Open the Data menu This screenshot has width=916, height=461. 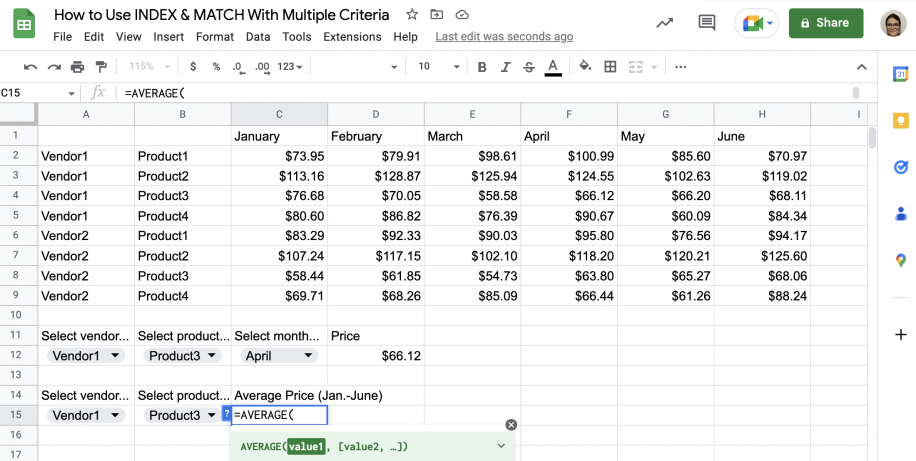pos(258,37)
